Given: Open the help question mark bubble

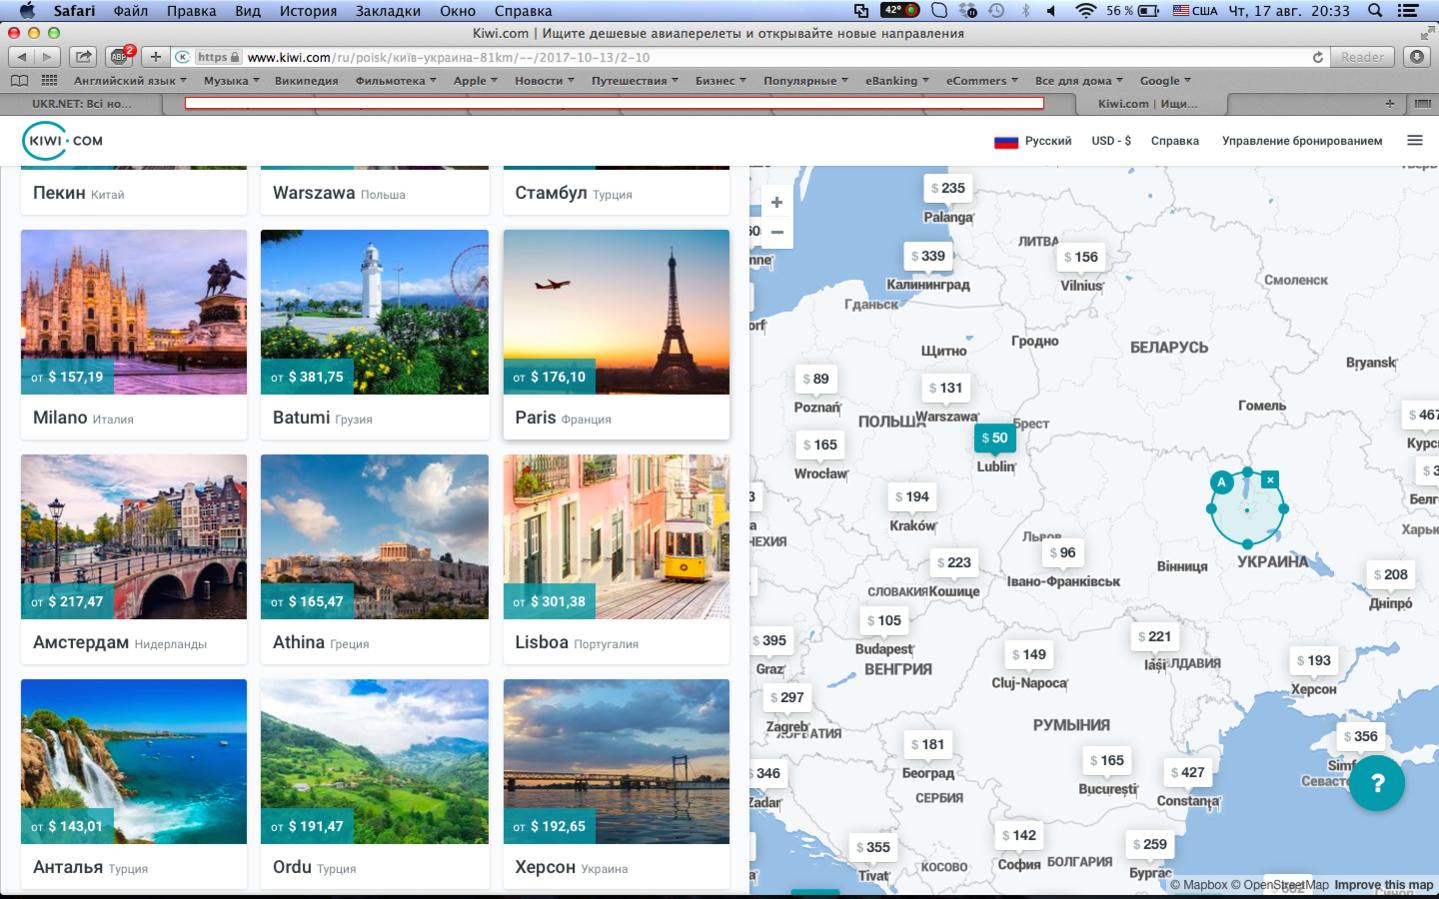Looking at the screenshot, I should pos(1377,783).
